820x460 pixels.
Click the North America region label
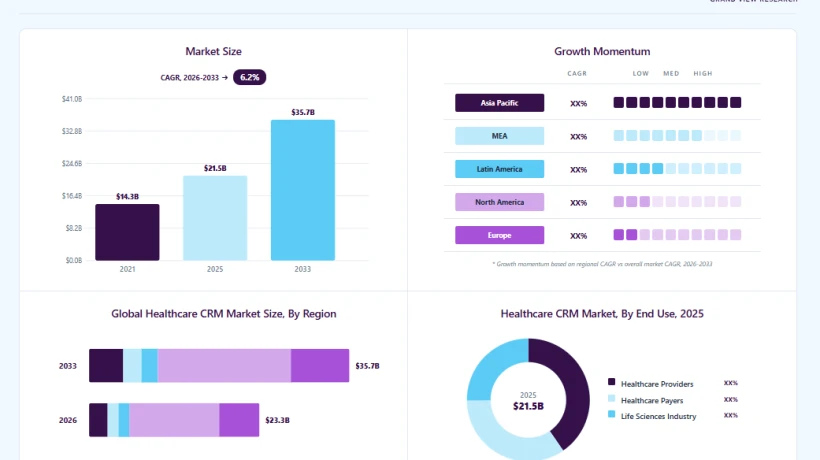click(x=499, y=202)
